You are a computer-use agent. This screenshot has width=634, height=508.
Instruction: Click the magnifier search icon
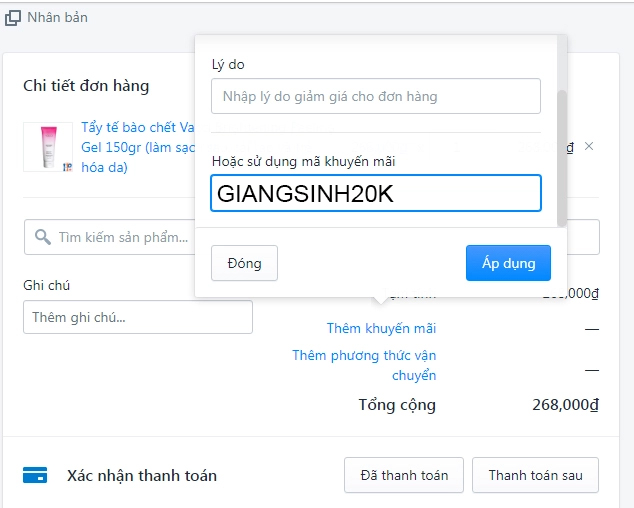pyautogui.click(x=42, y=237)
